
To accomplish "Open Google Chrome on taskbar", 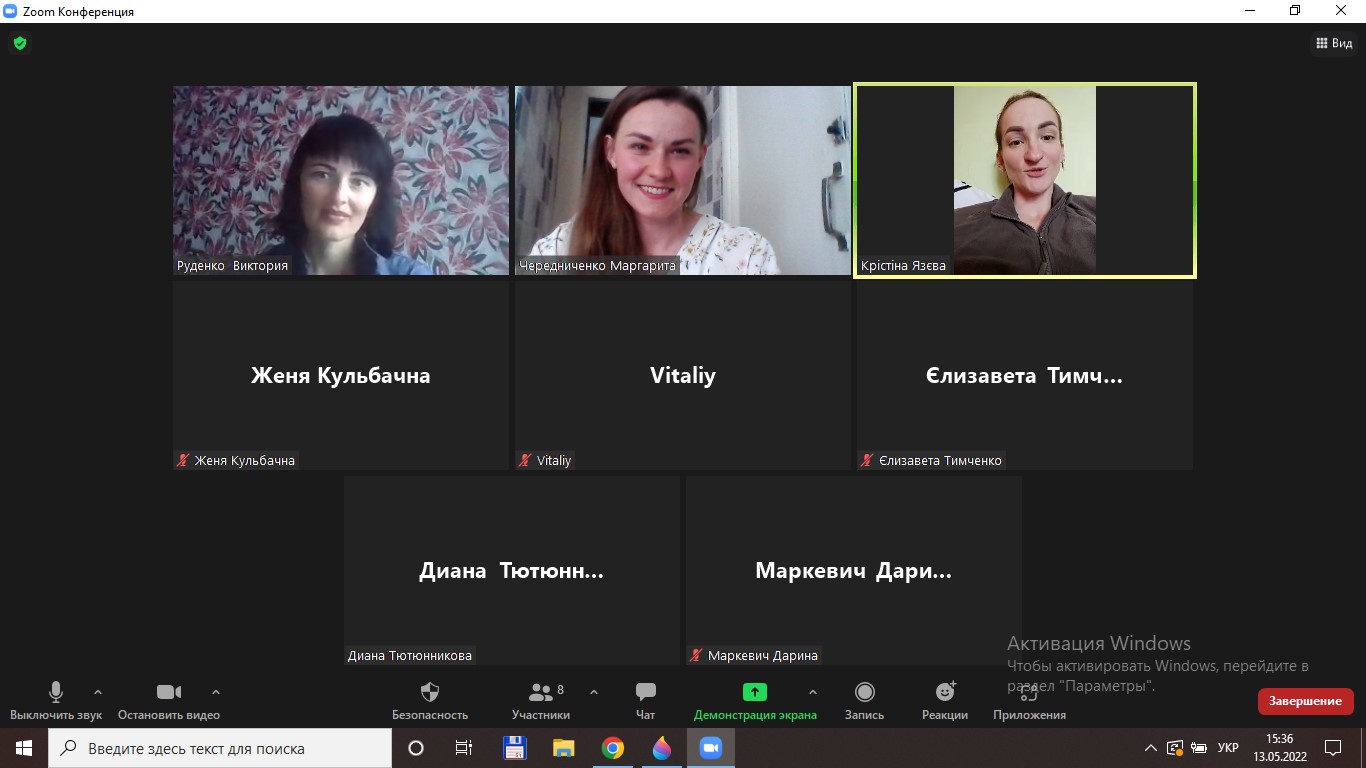I will [x=613, y=748].
